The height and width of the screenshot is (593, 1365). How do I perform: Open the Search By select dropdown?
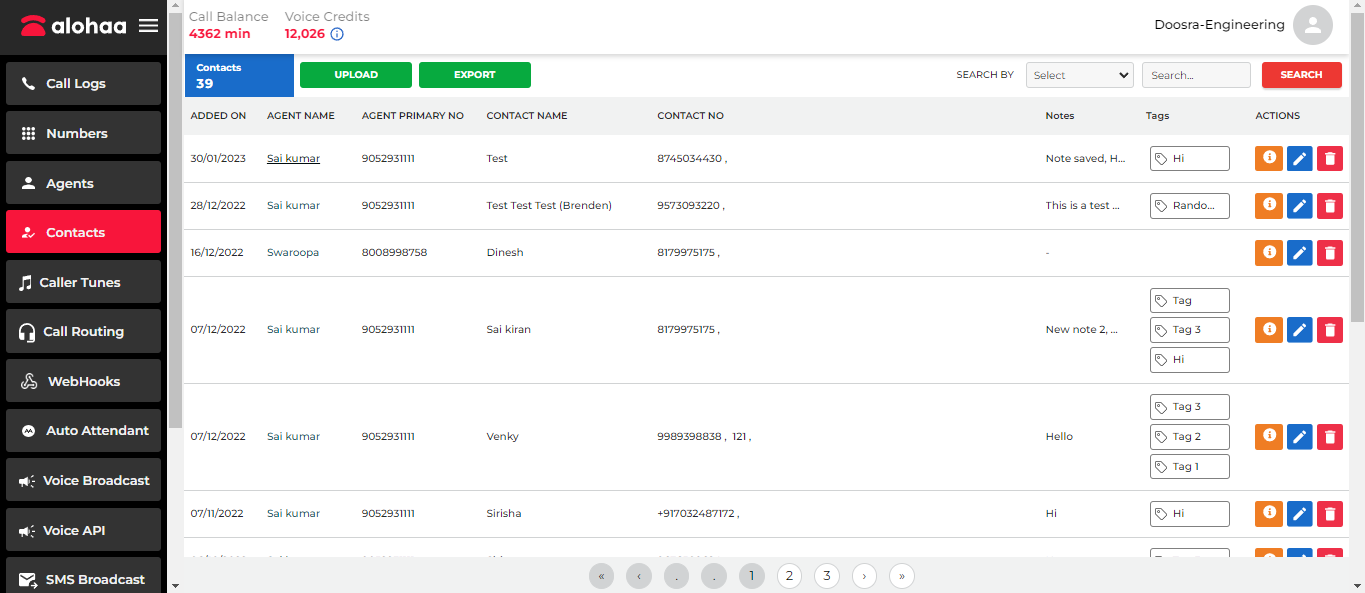(1079, 75)
